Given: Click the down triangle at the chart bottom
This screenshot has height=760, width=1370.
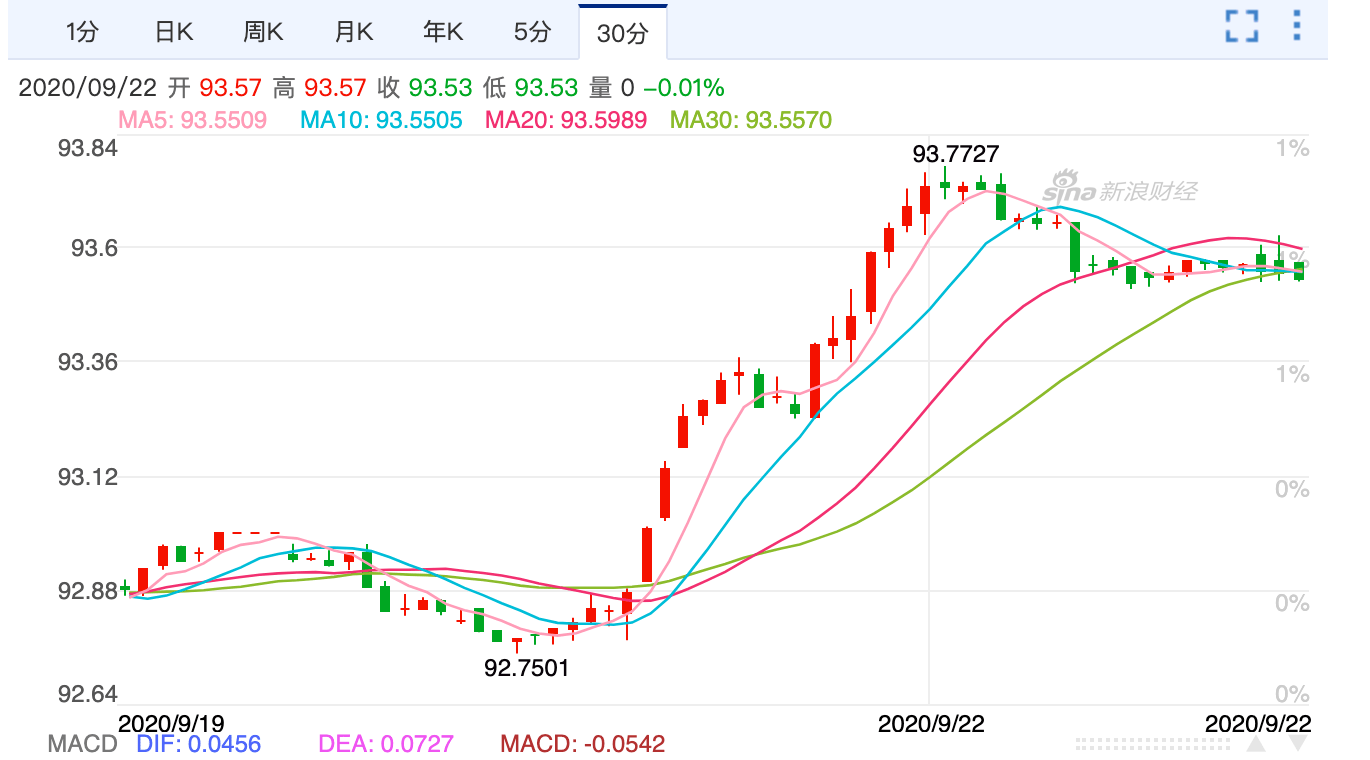Looking at the screenshot, I should [x=1298, y=745].
